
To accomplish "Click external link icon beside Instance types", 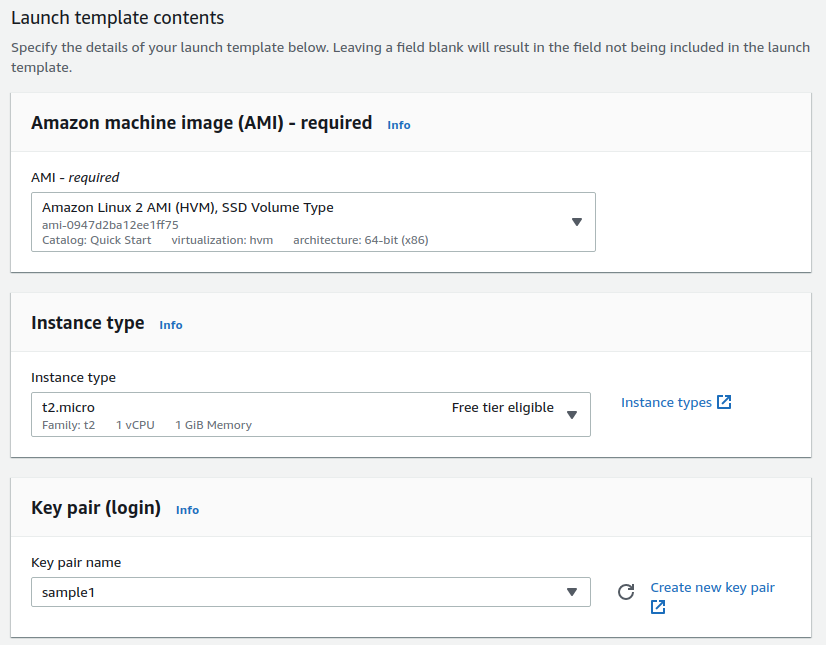I will [725, 402].
